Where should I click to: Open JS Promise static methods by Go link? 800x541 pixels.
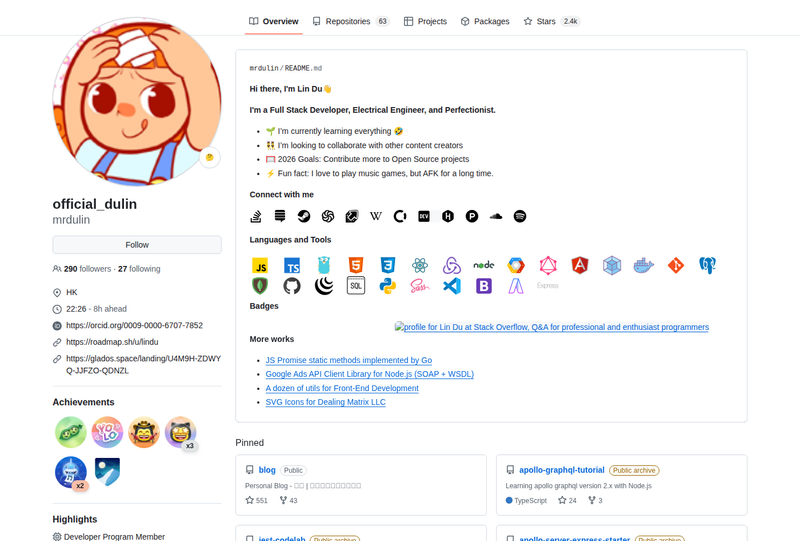(348, 360)
